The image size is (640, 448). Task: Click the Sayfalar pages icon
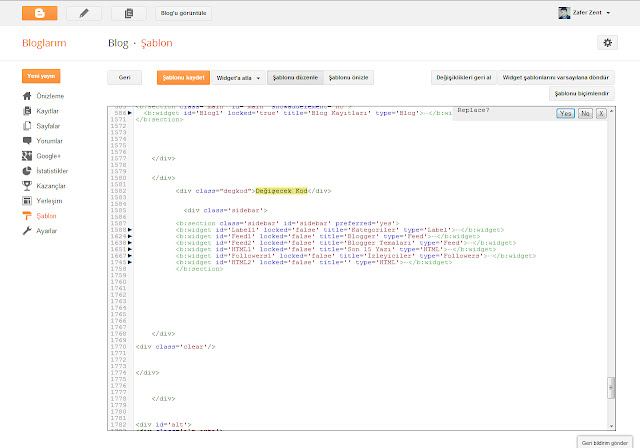[27, 126]
